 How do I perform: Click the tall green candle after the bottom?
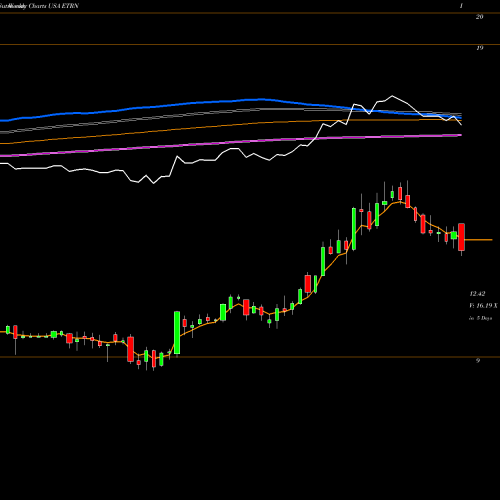(177, 333)
